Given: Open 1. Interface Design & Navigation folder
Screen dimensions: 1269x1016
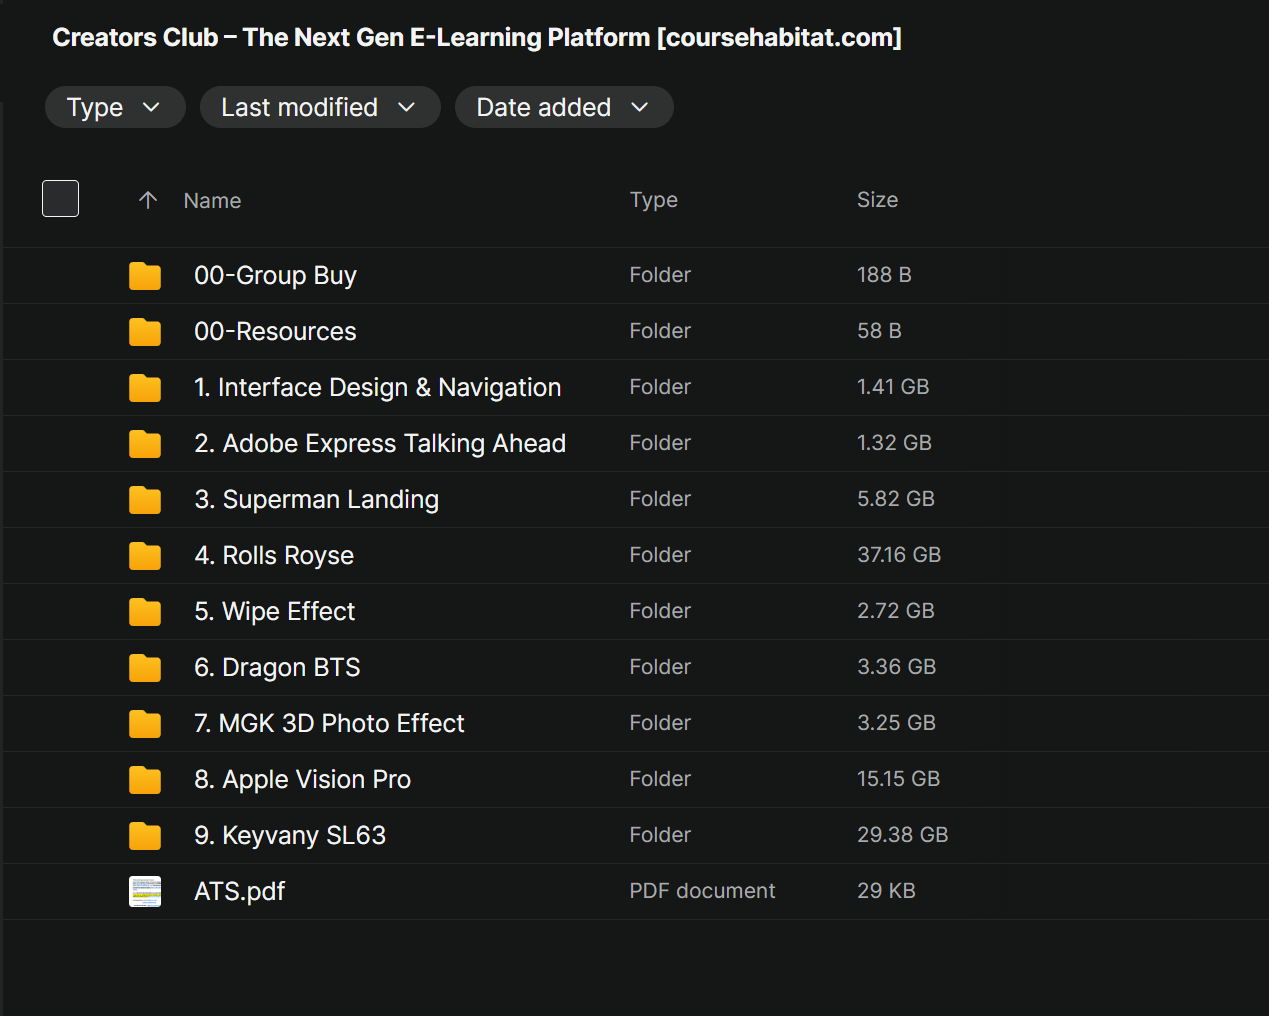Looking at the screenshot, I should 377,388.
